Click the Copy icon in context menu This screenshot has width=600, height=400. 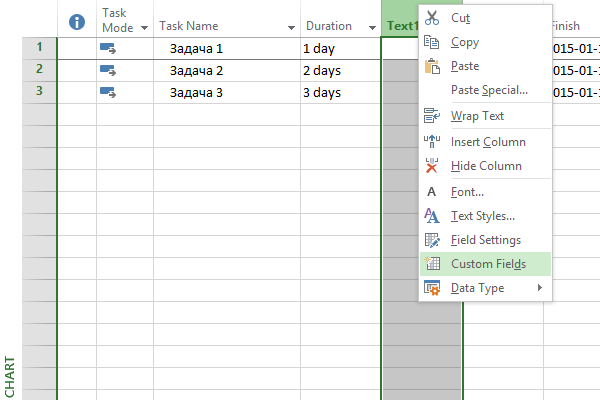tap(432, 42)
